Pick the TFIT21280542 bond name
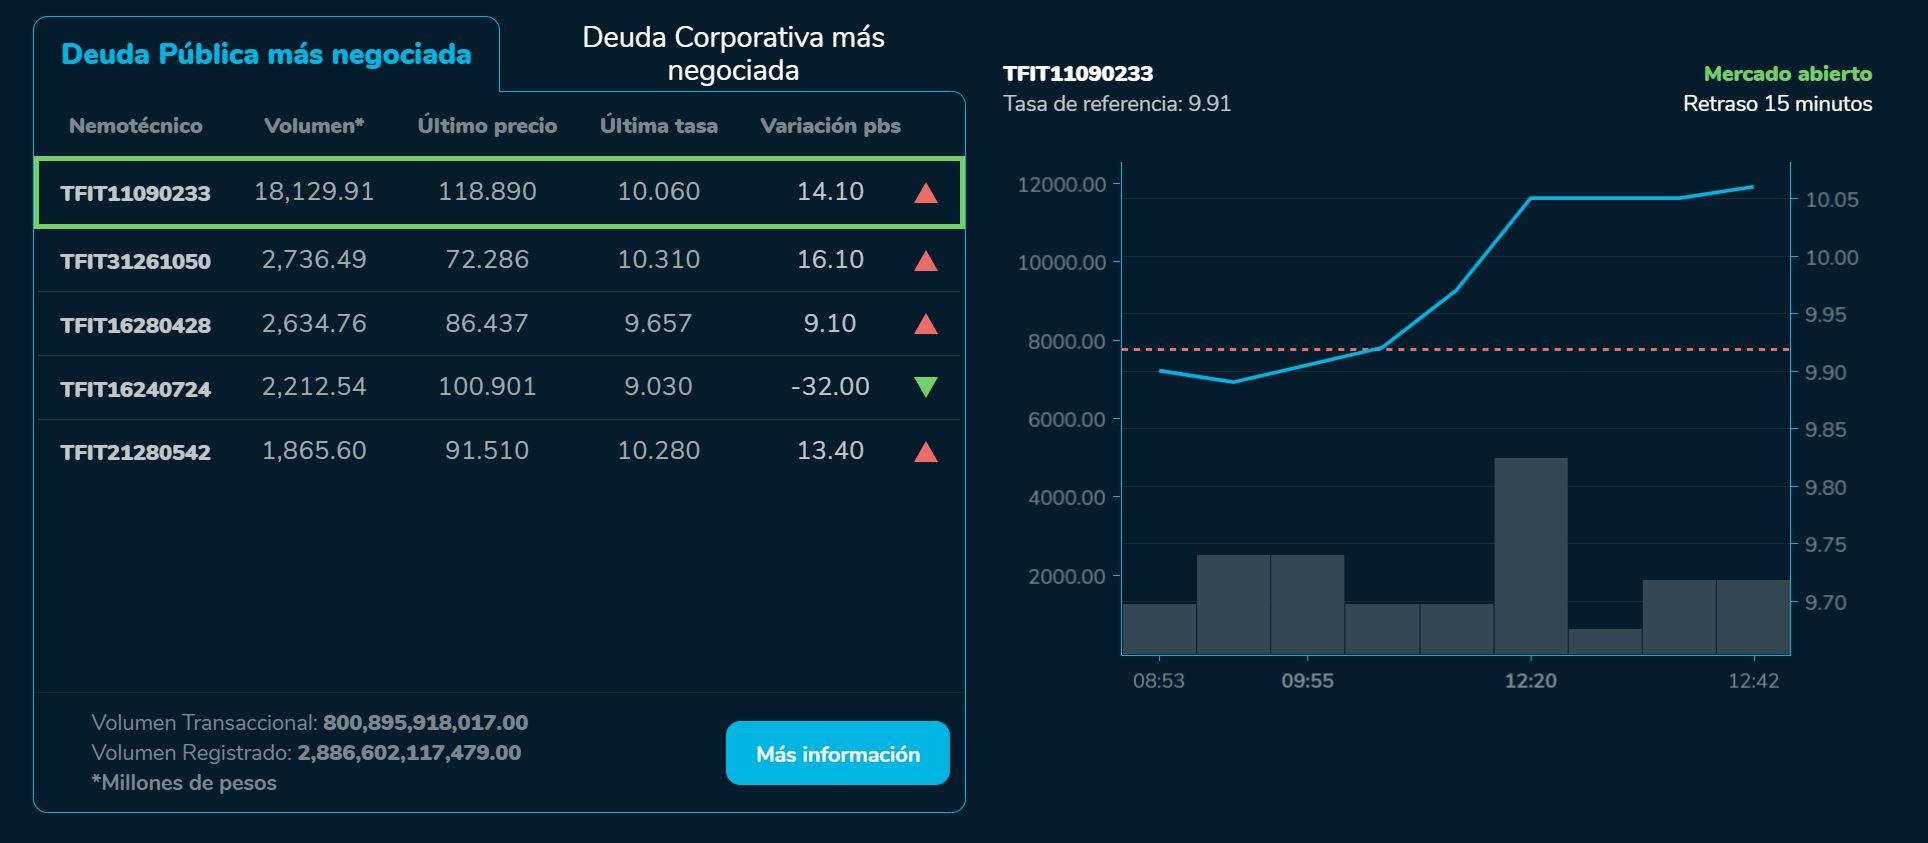This screenshot has height=843, width=1928. coord(136,452)
